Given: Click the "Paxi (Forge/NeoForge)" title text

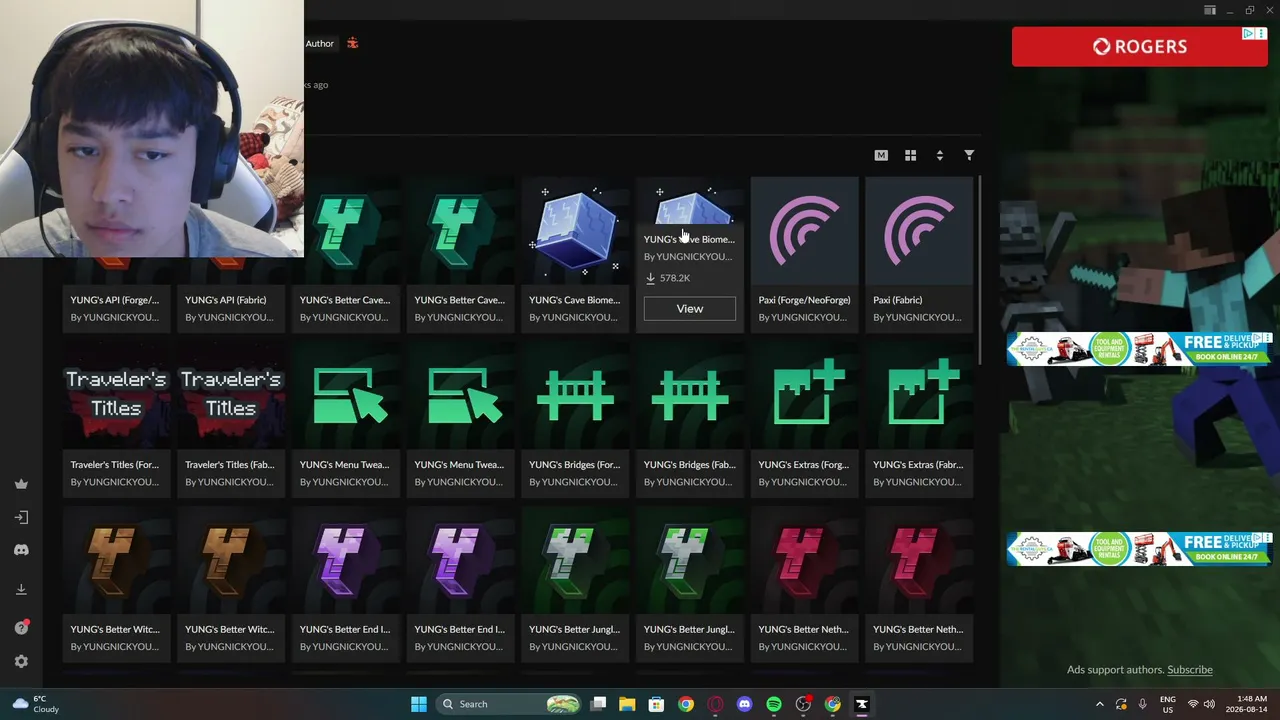Looking at the screenshot, I should tap(804, 300).
